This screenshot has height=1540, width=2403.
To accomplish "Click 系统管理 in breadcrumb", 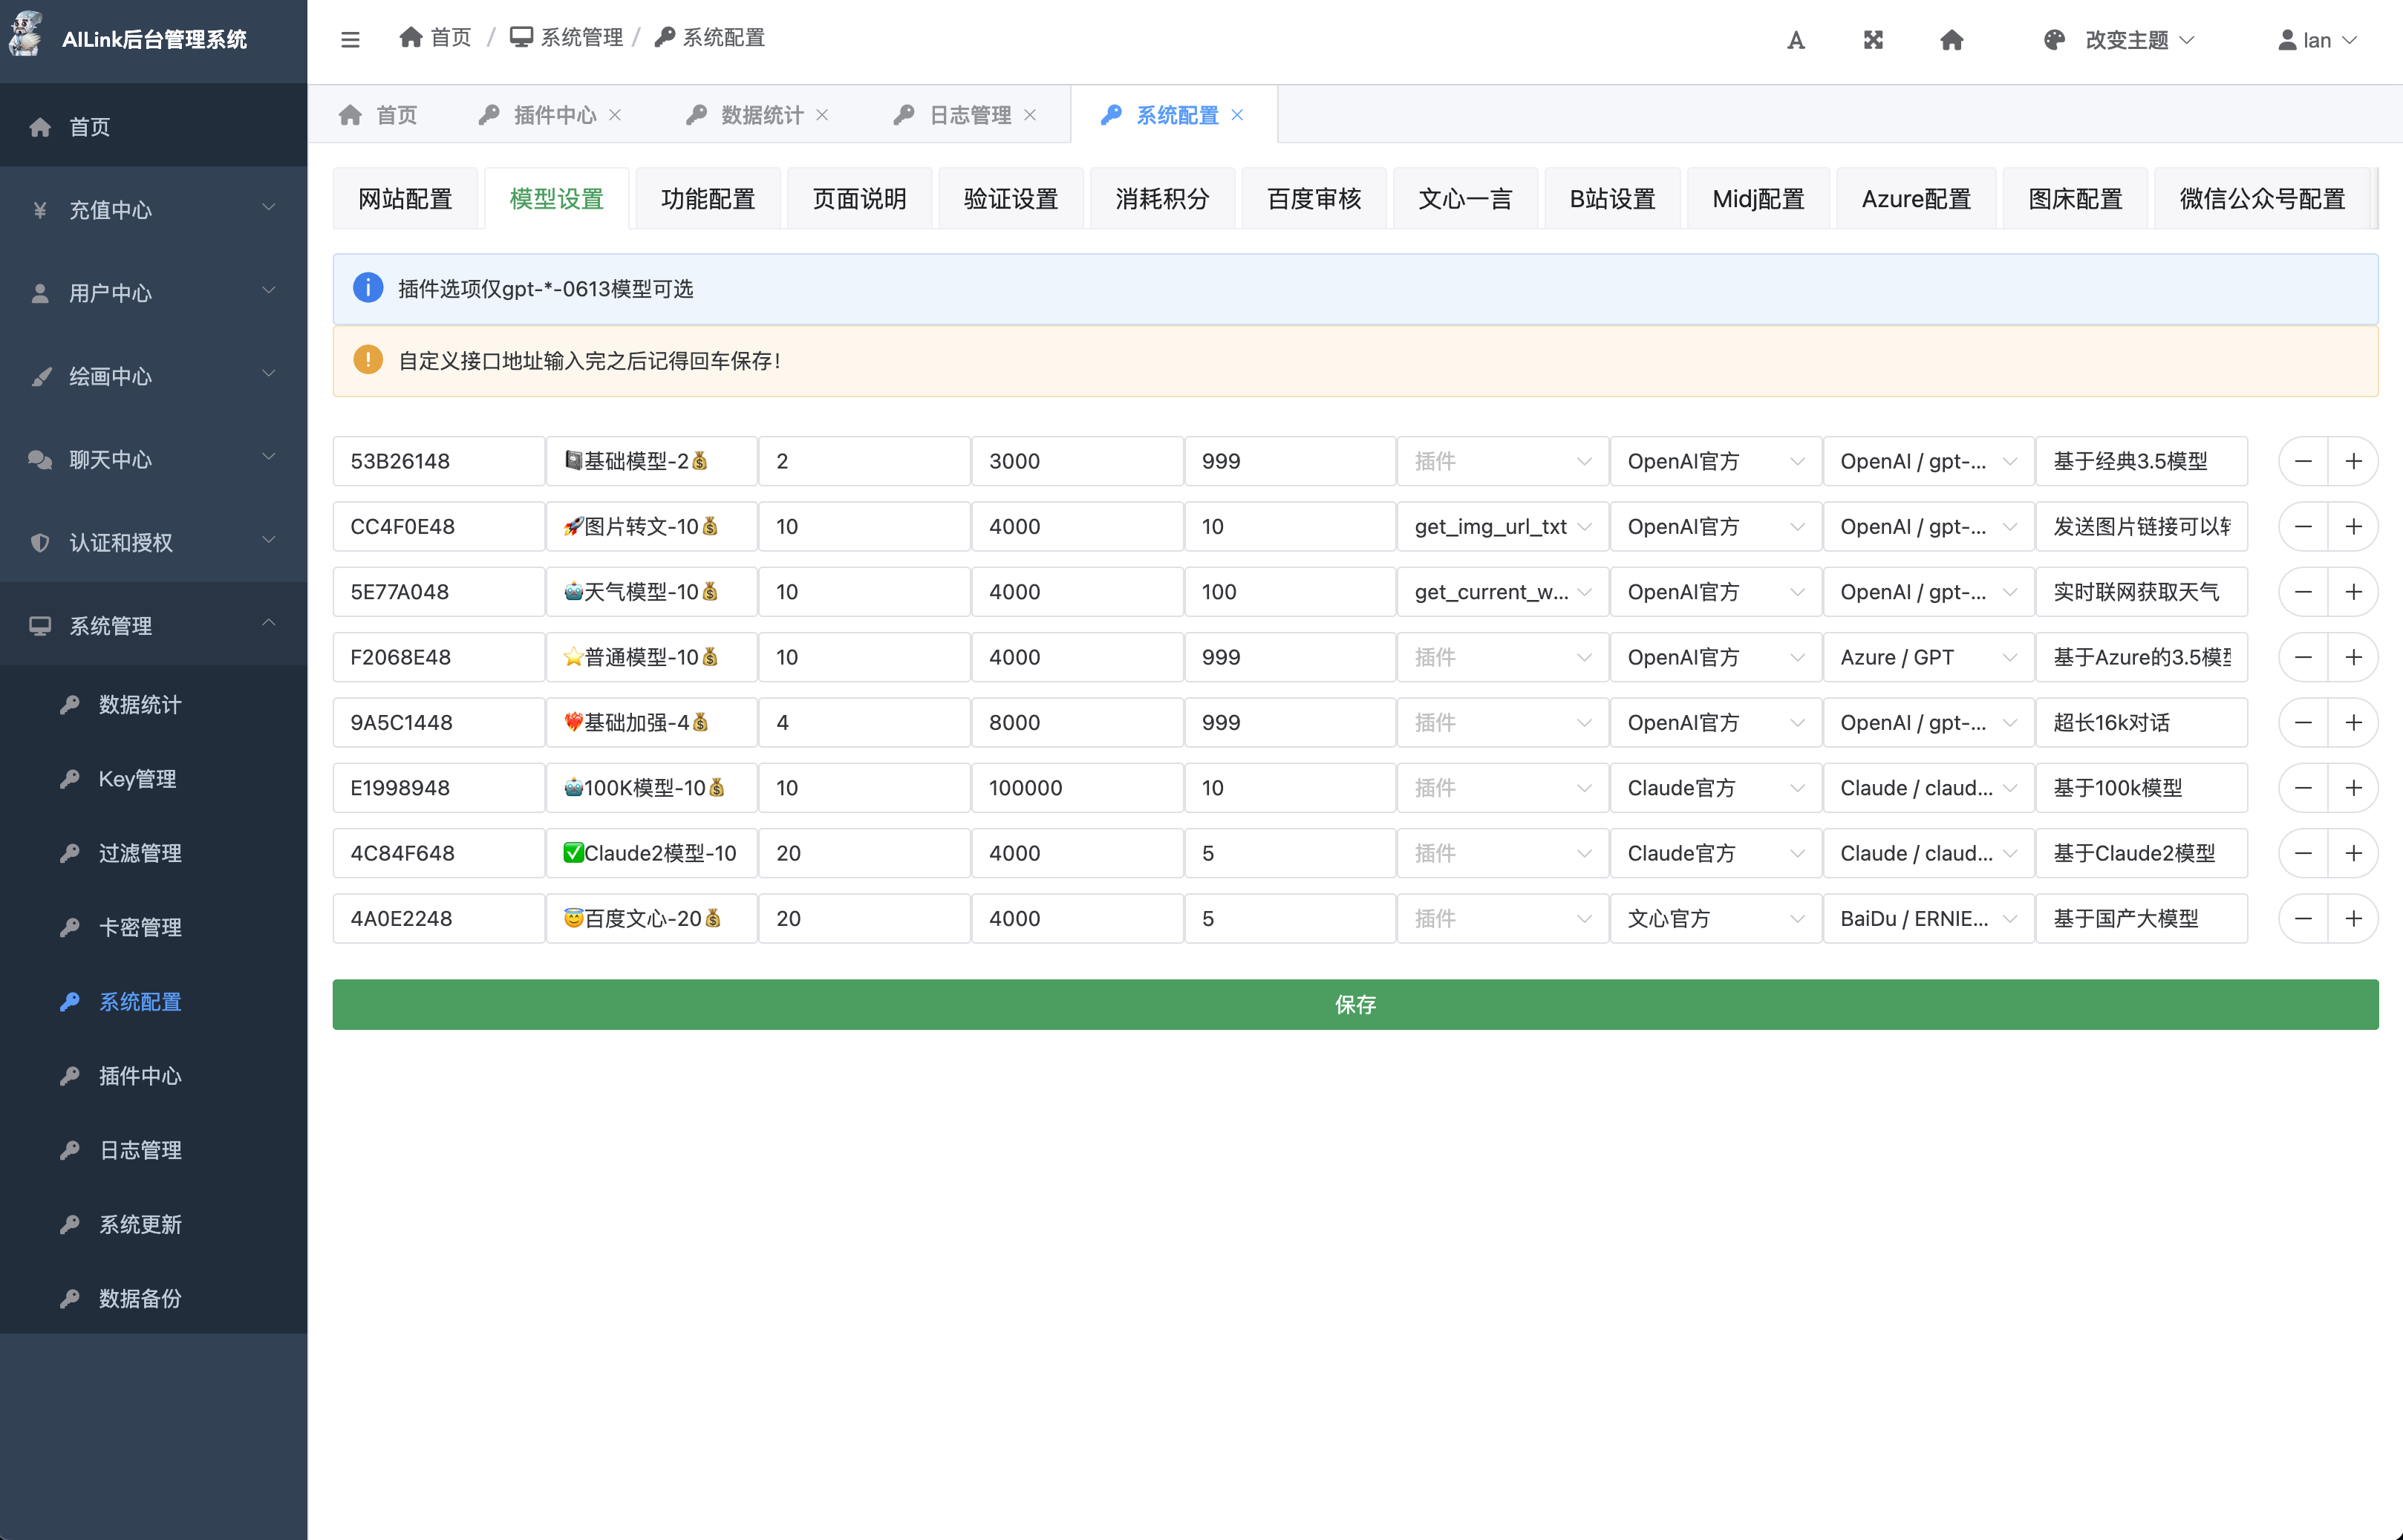I will (566, 38).
